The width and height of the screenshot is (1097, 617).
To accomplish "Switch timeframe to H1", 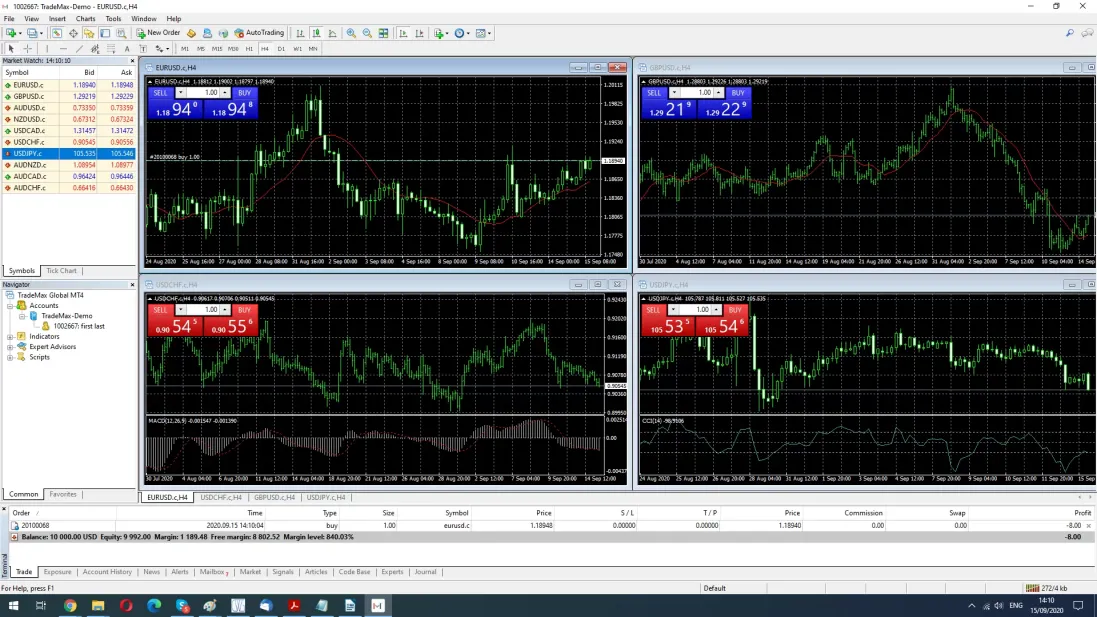I will click(249, 49).
